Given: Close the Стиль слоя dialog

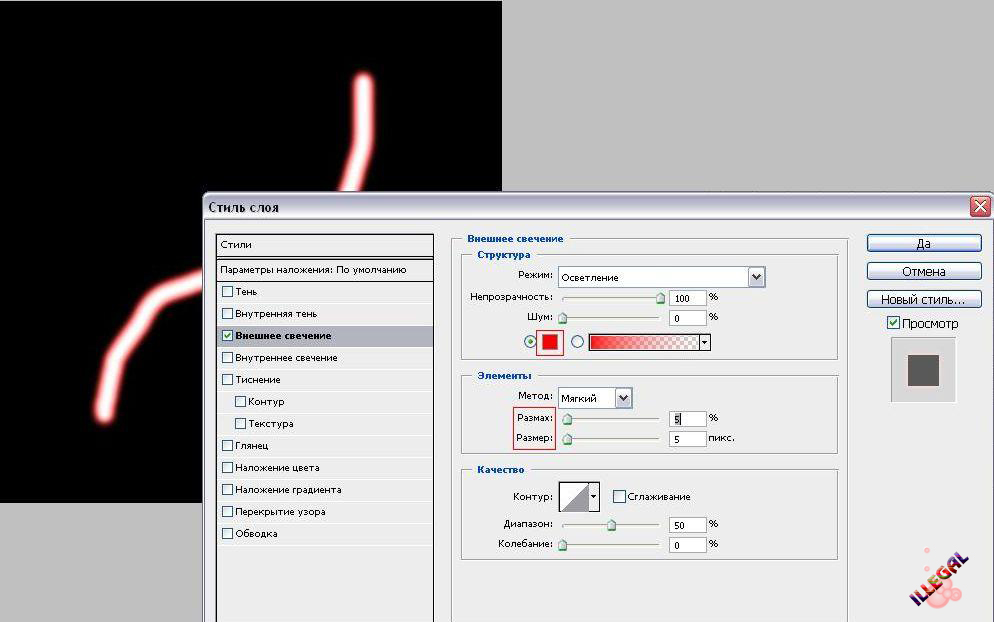Looking at the screenshot, I should tap(979, 207).
